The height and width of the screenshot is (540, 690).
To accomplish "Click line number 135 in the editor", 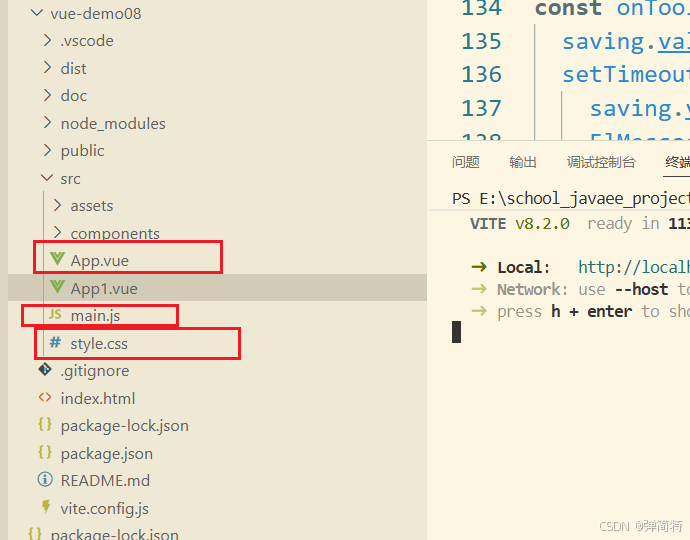I will (x=481, y=41).
